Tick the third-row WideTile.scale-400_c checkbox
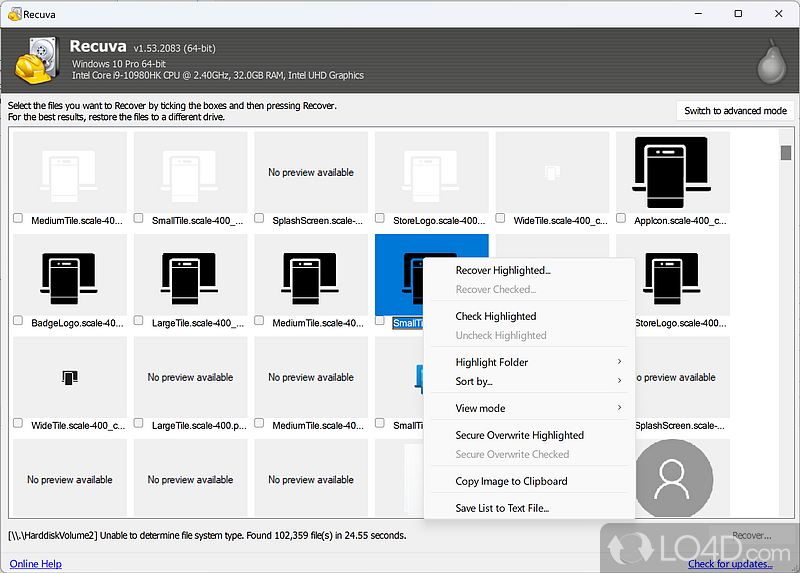 18,423
